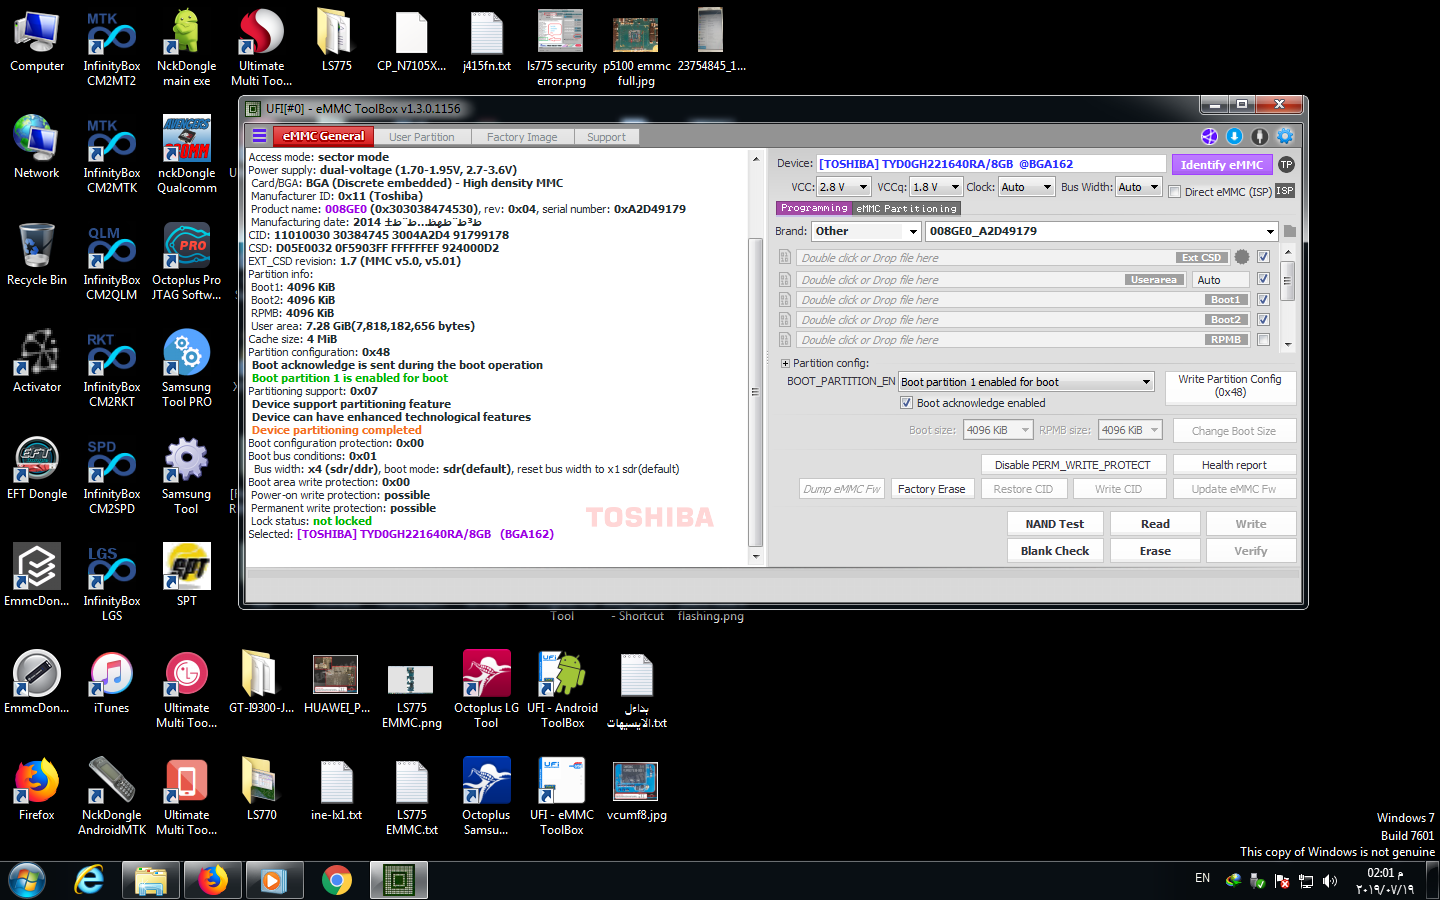Open the Octoplus LG Tool desktop icon
Screen dimensions: 1440x900
486,689
